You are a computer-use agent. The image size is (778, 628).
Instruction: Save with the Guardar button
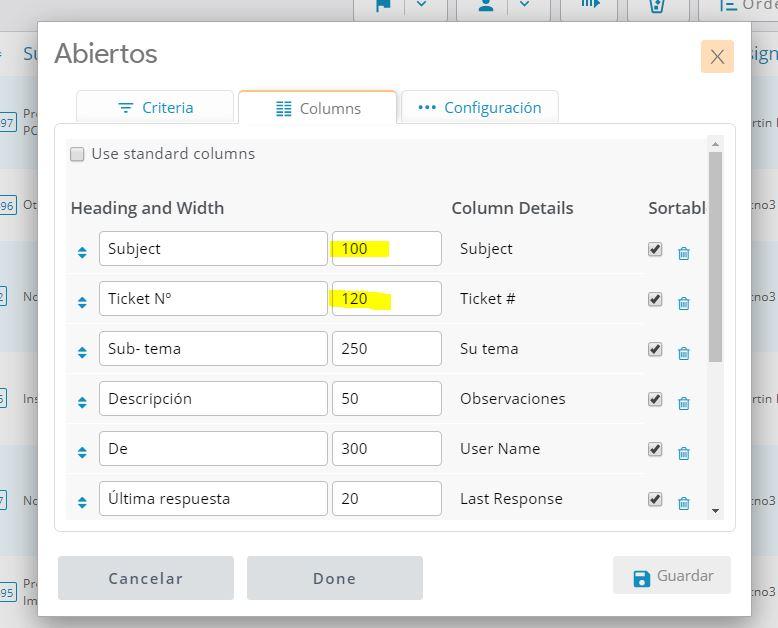(x=672, y=576)
